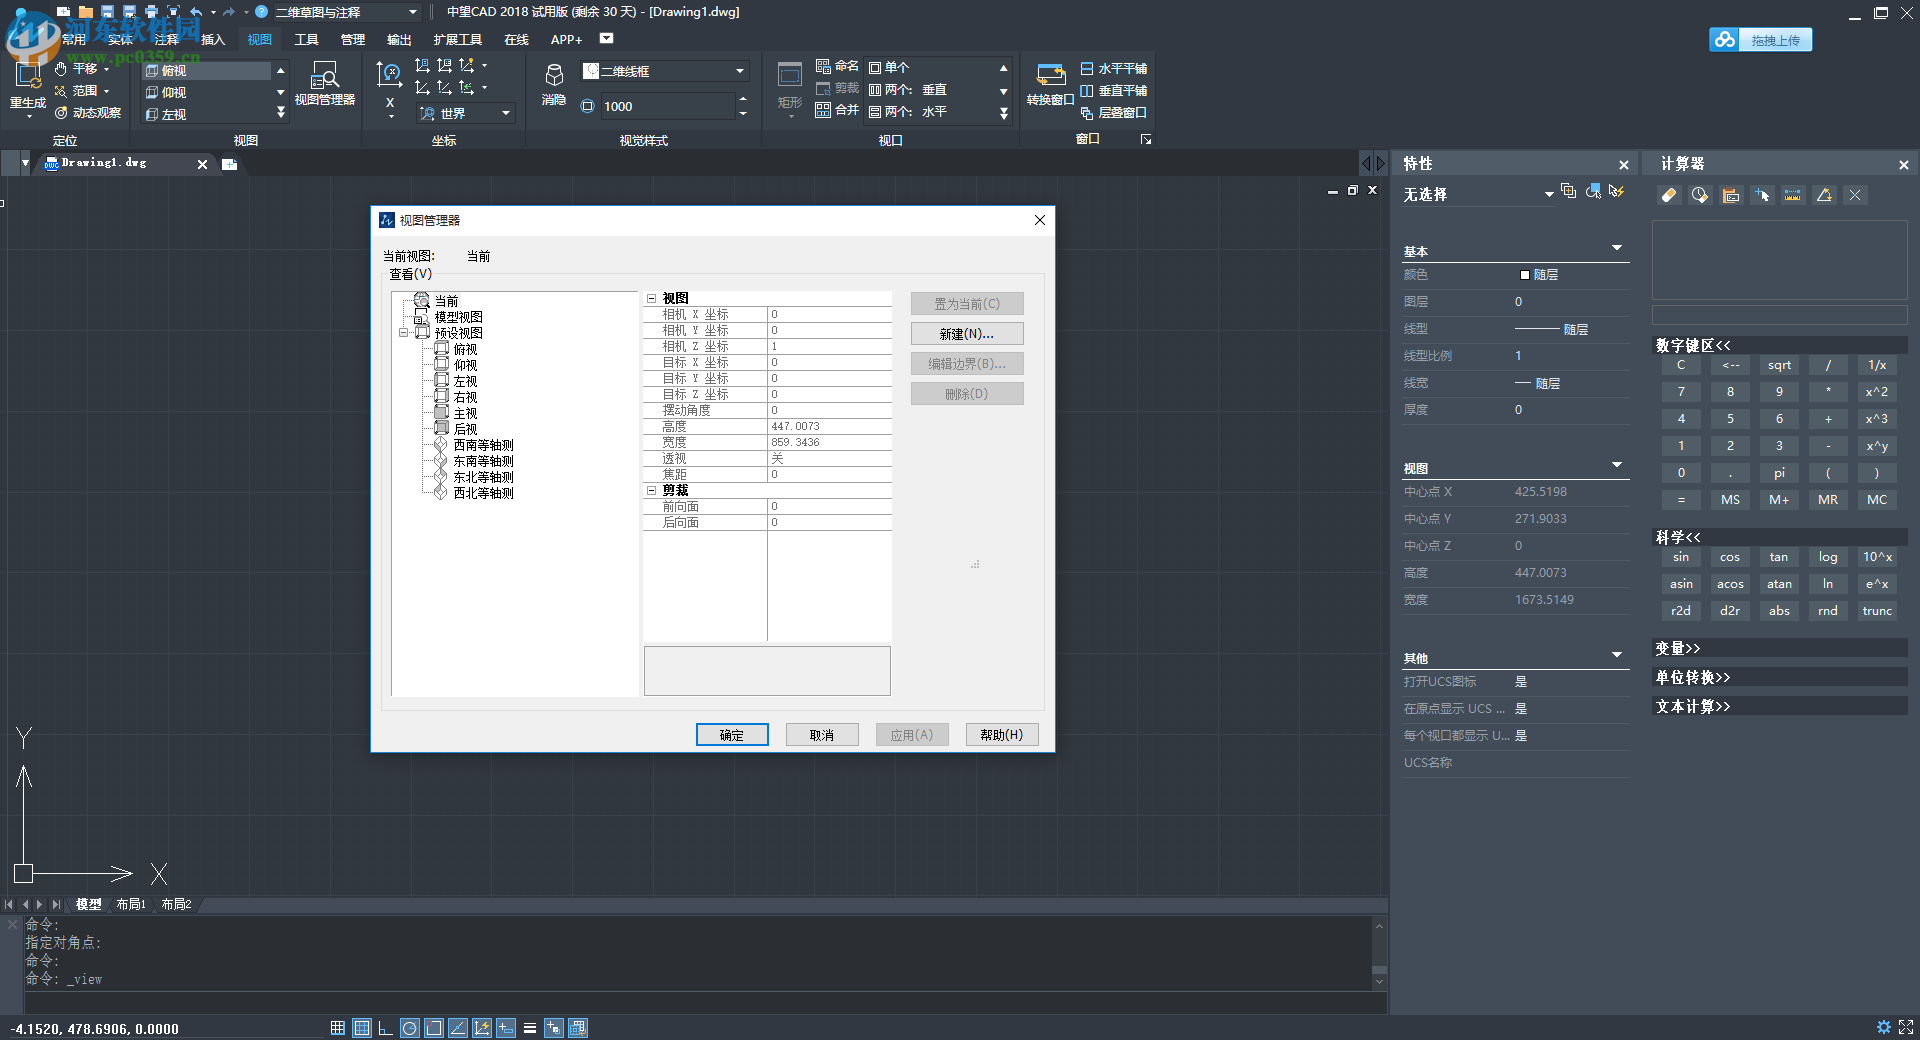
Task: Click the calculator clear eraser icon
Action: point(1669,195)
